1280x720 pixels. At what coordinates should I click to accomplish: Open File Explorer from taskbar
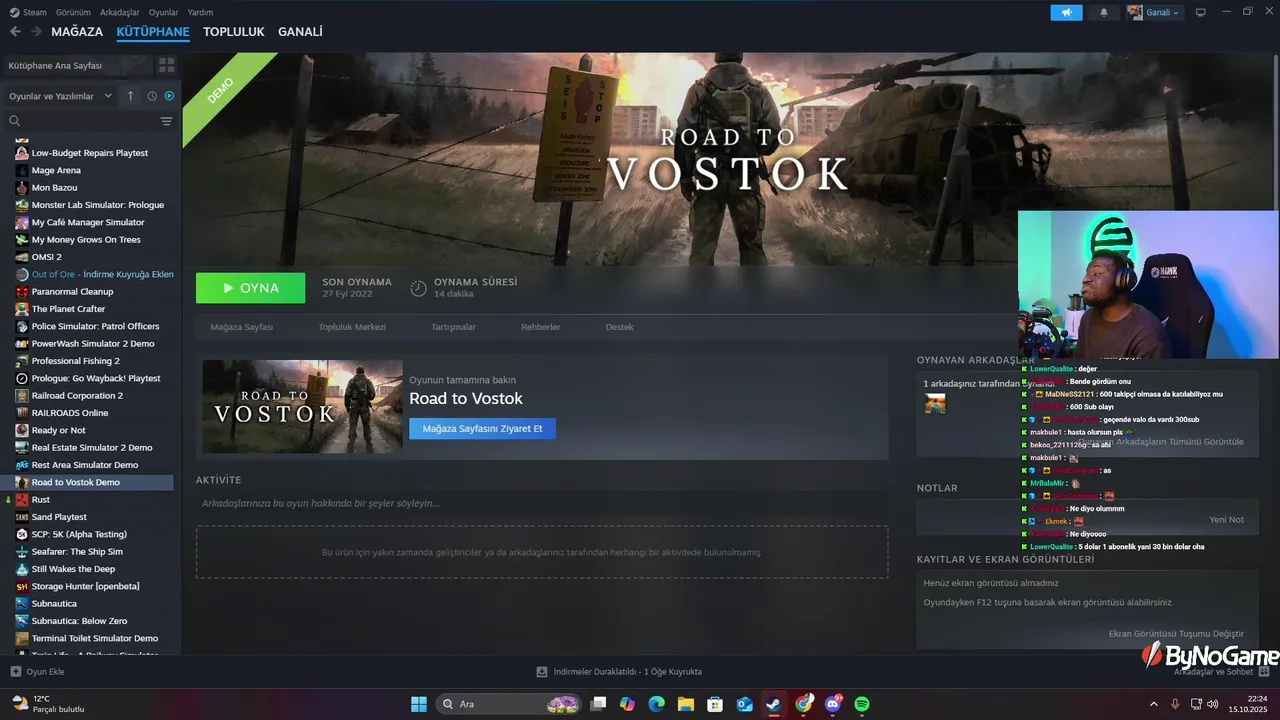click(686, 704)
